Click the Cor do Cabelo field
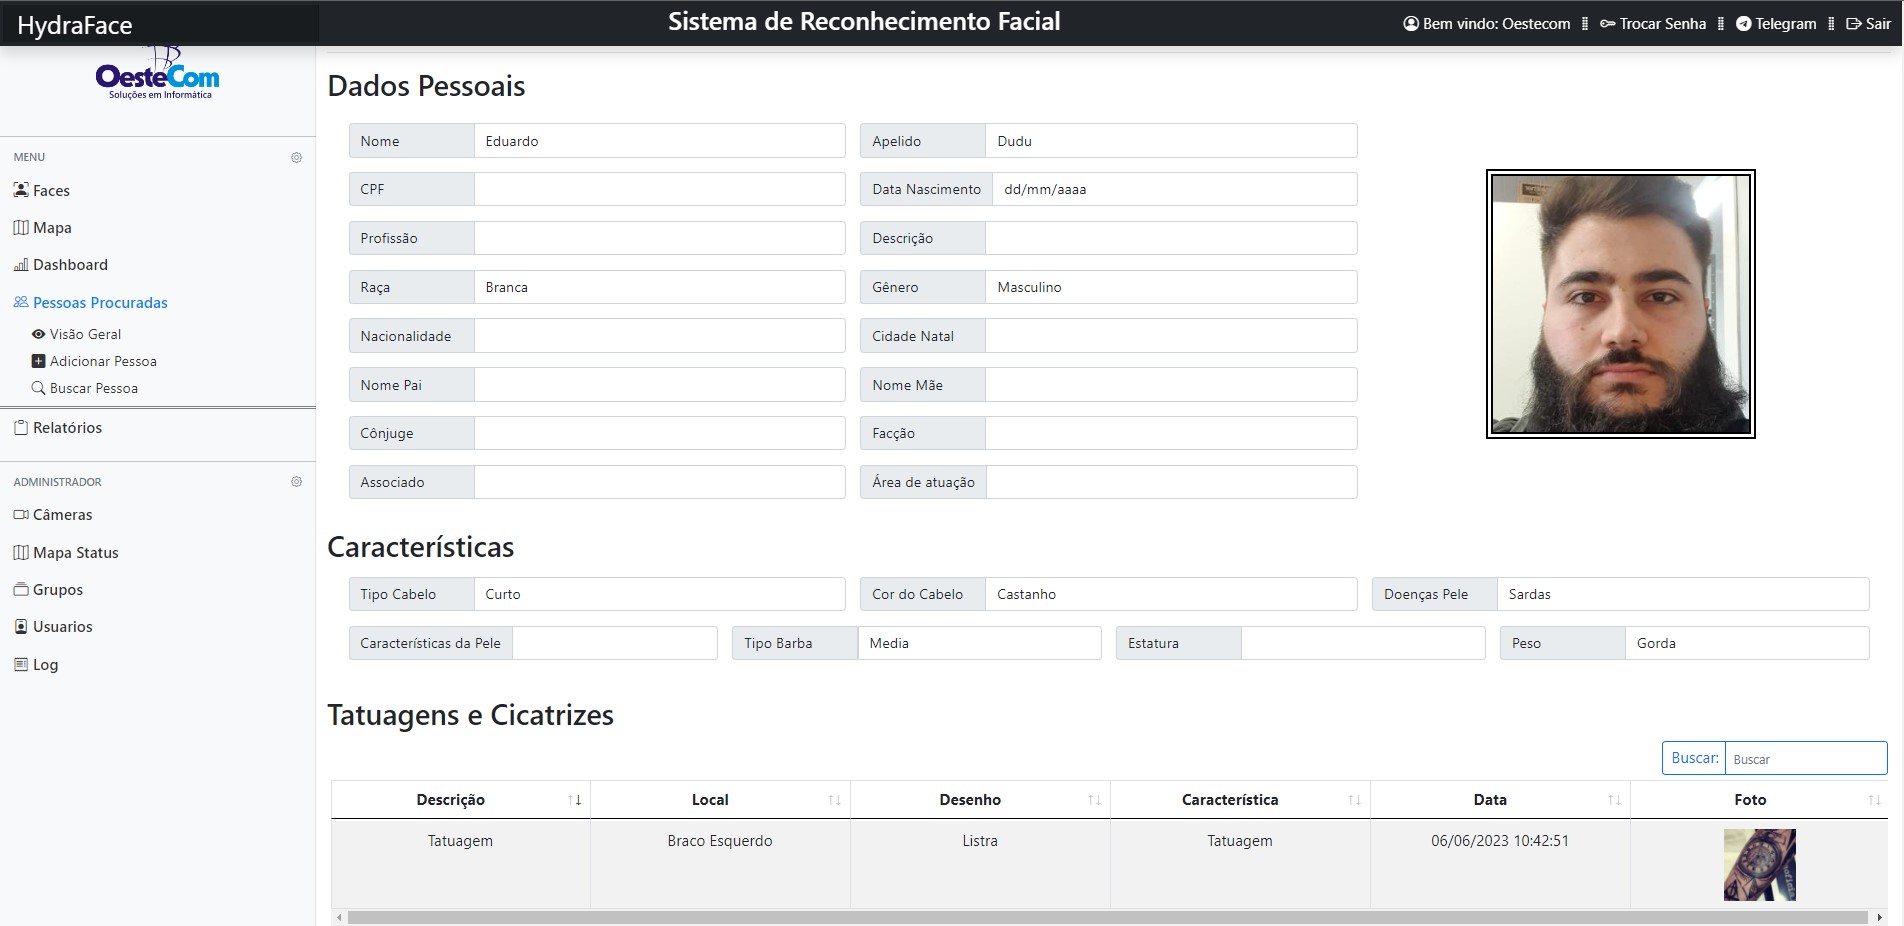This screenshot has width=1904, height=926. click(1171, 594)
